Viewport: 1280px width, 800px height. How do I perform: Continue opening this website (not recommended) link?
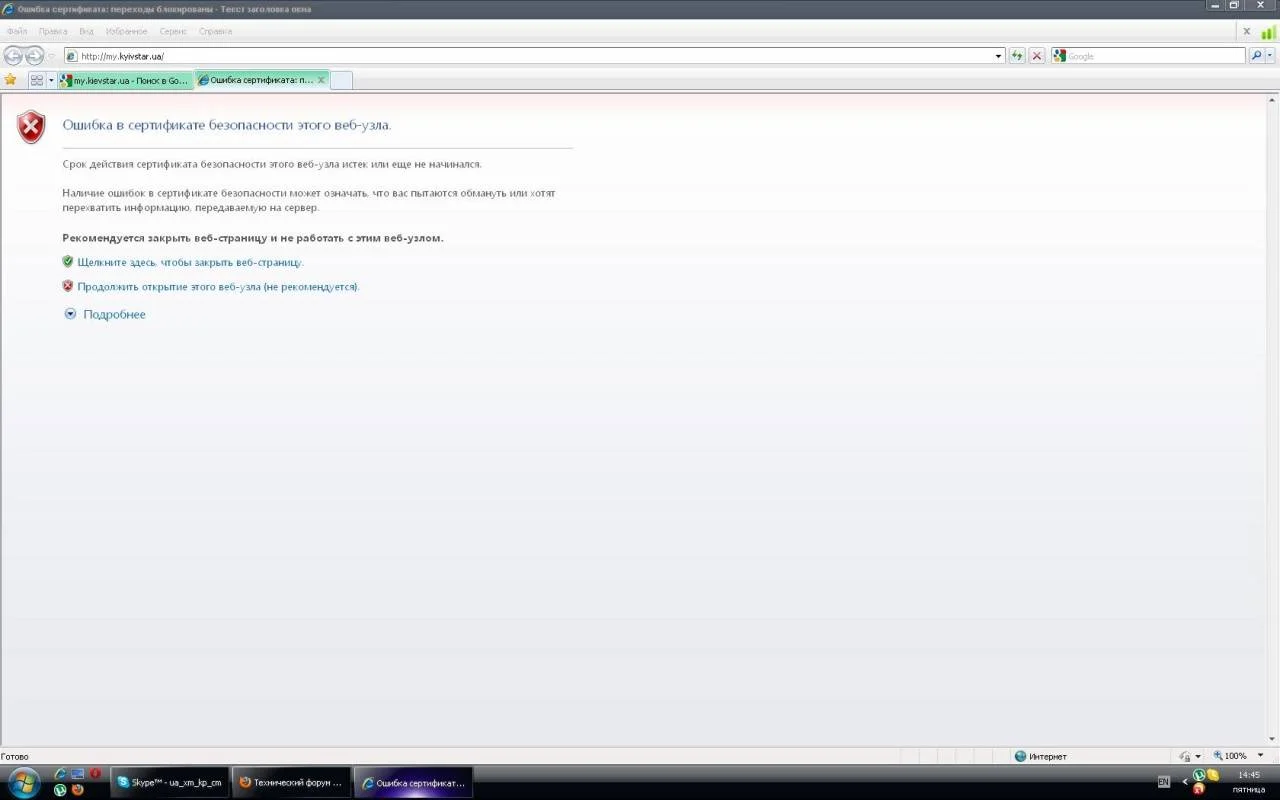[218, 286]
